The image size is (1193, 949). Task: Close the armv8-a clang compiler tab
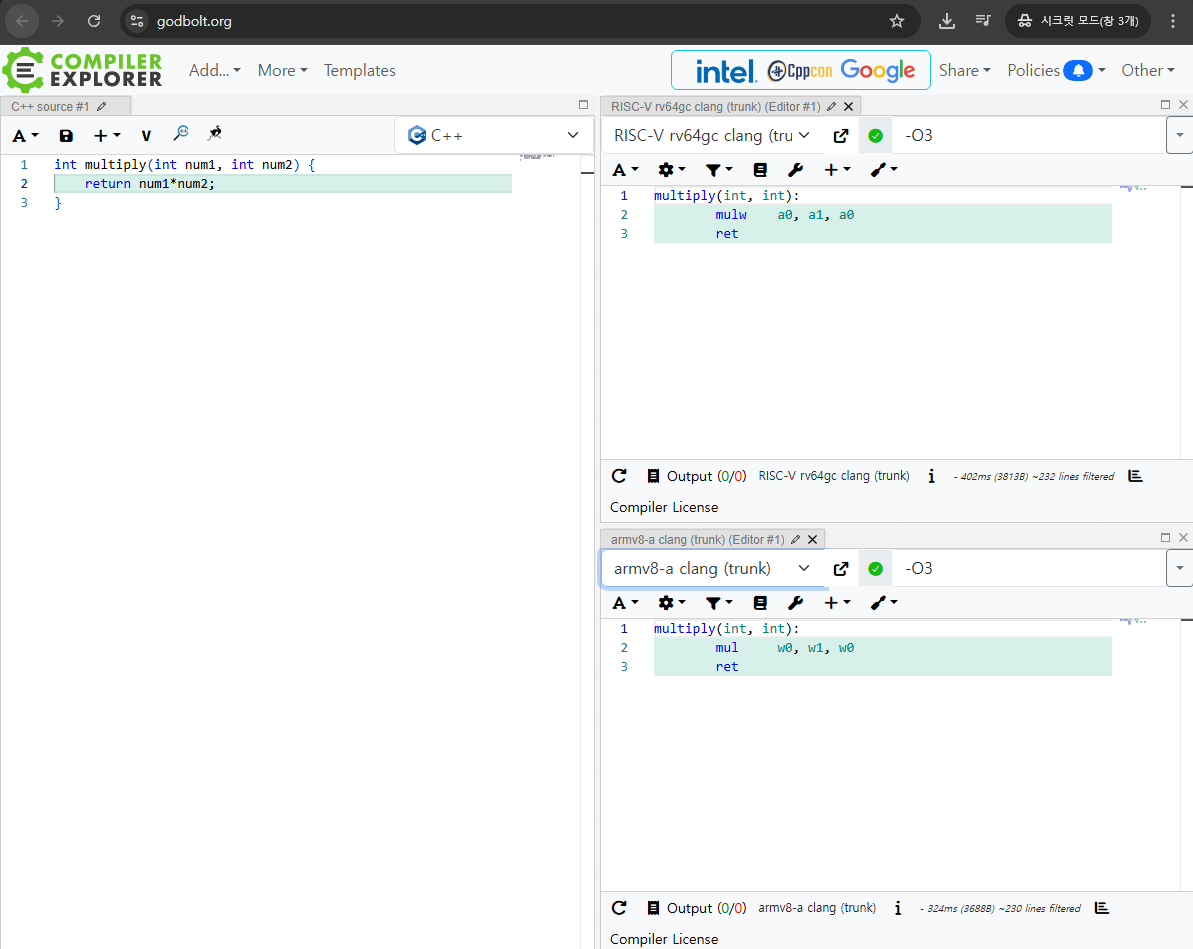click(813, 539)
